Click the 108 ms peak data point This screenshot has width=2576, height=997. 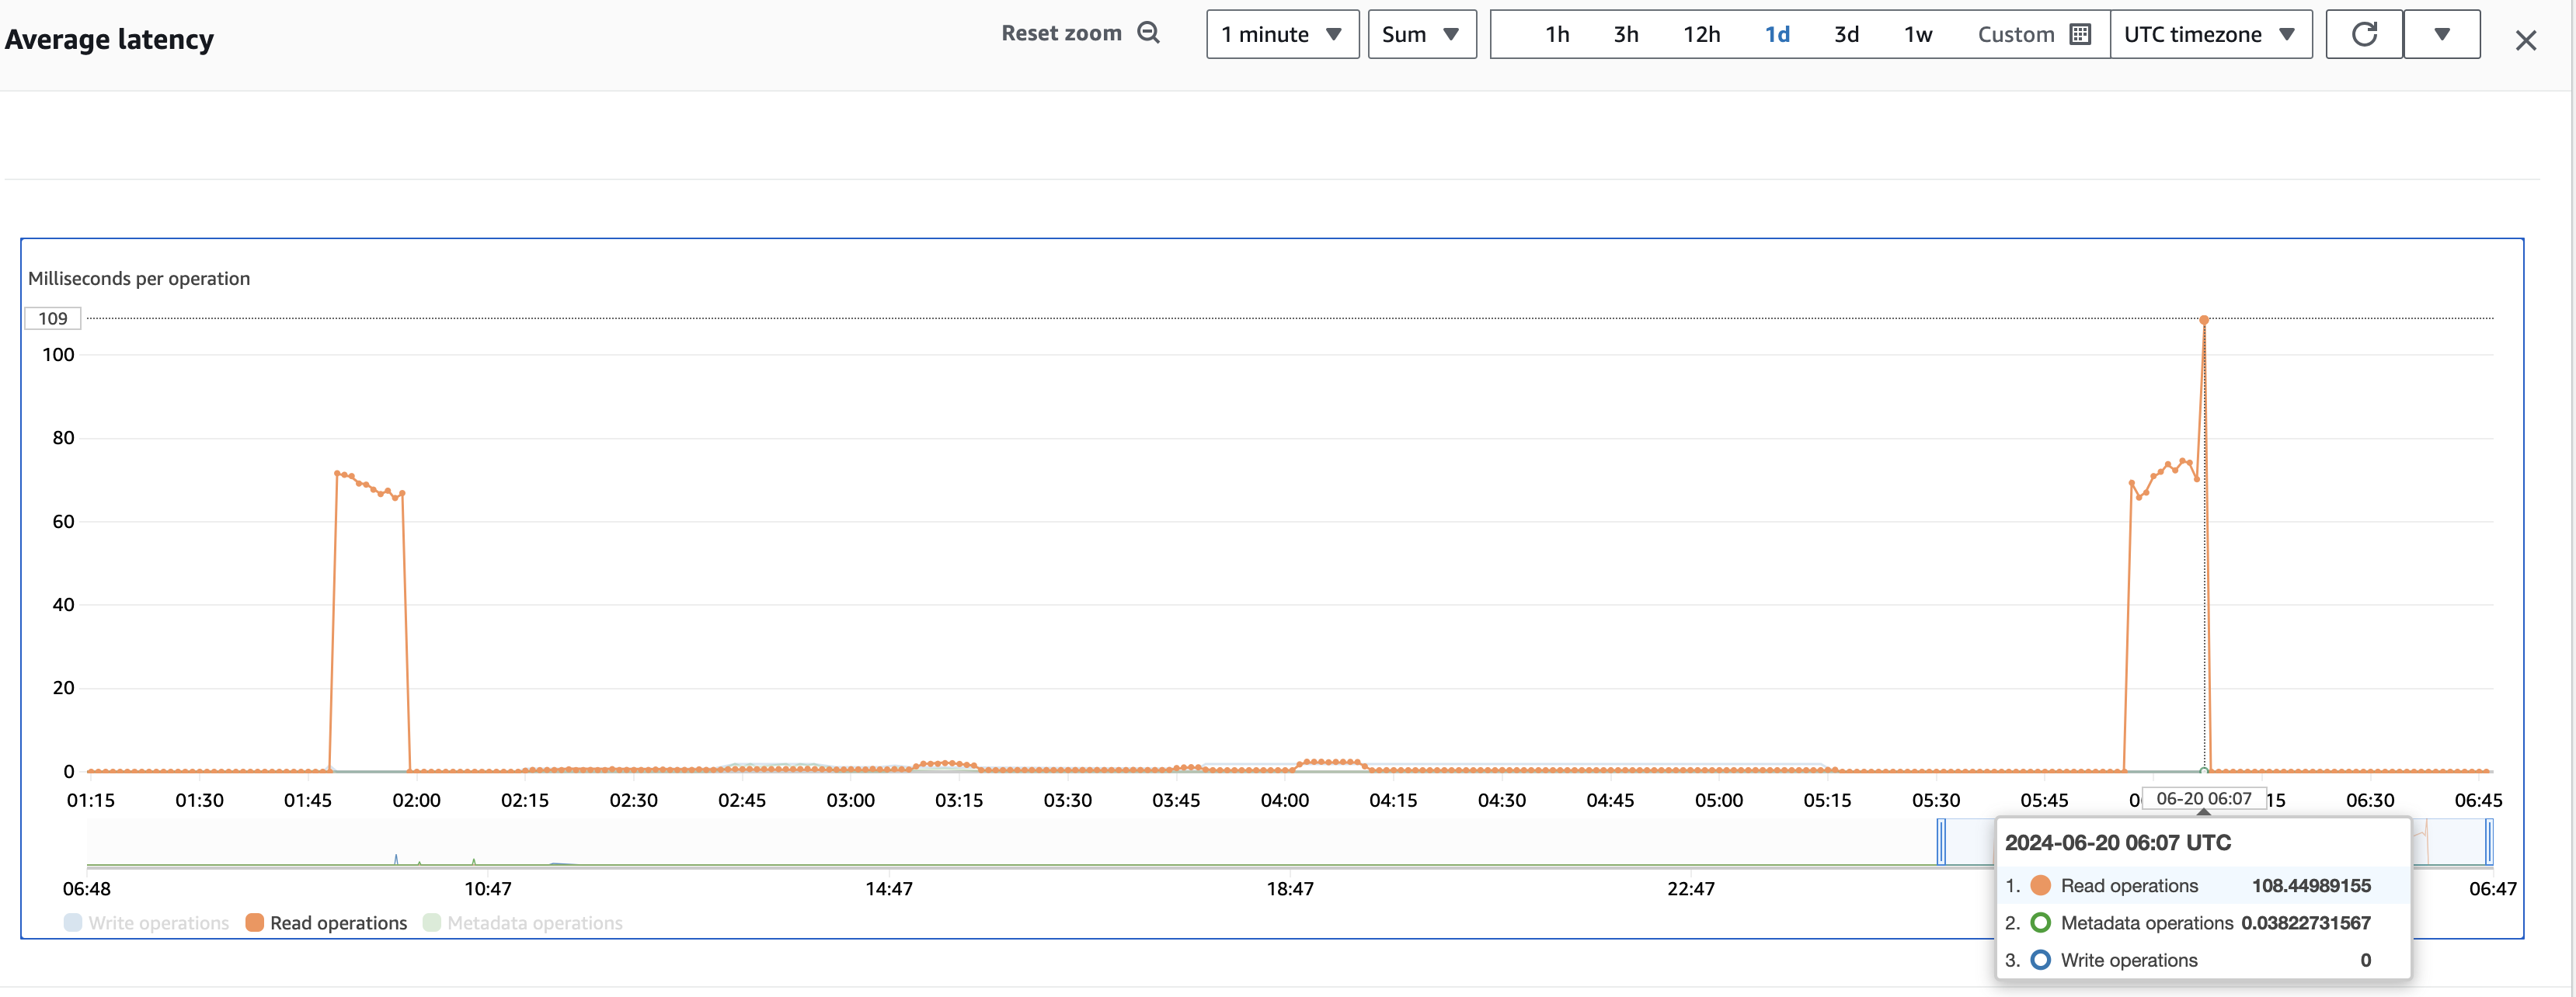pos(2204,320)
